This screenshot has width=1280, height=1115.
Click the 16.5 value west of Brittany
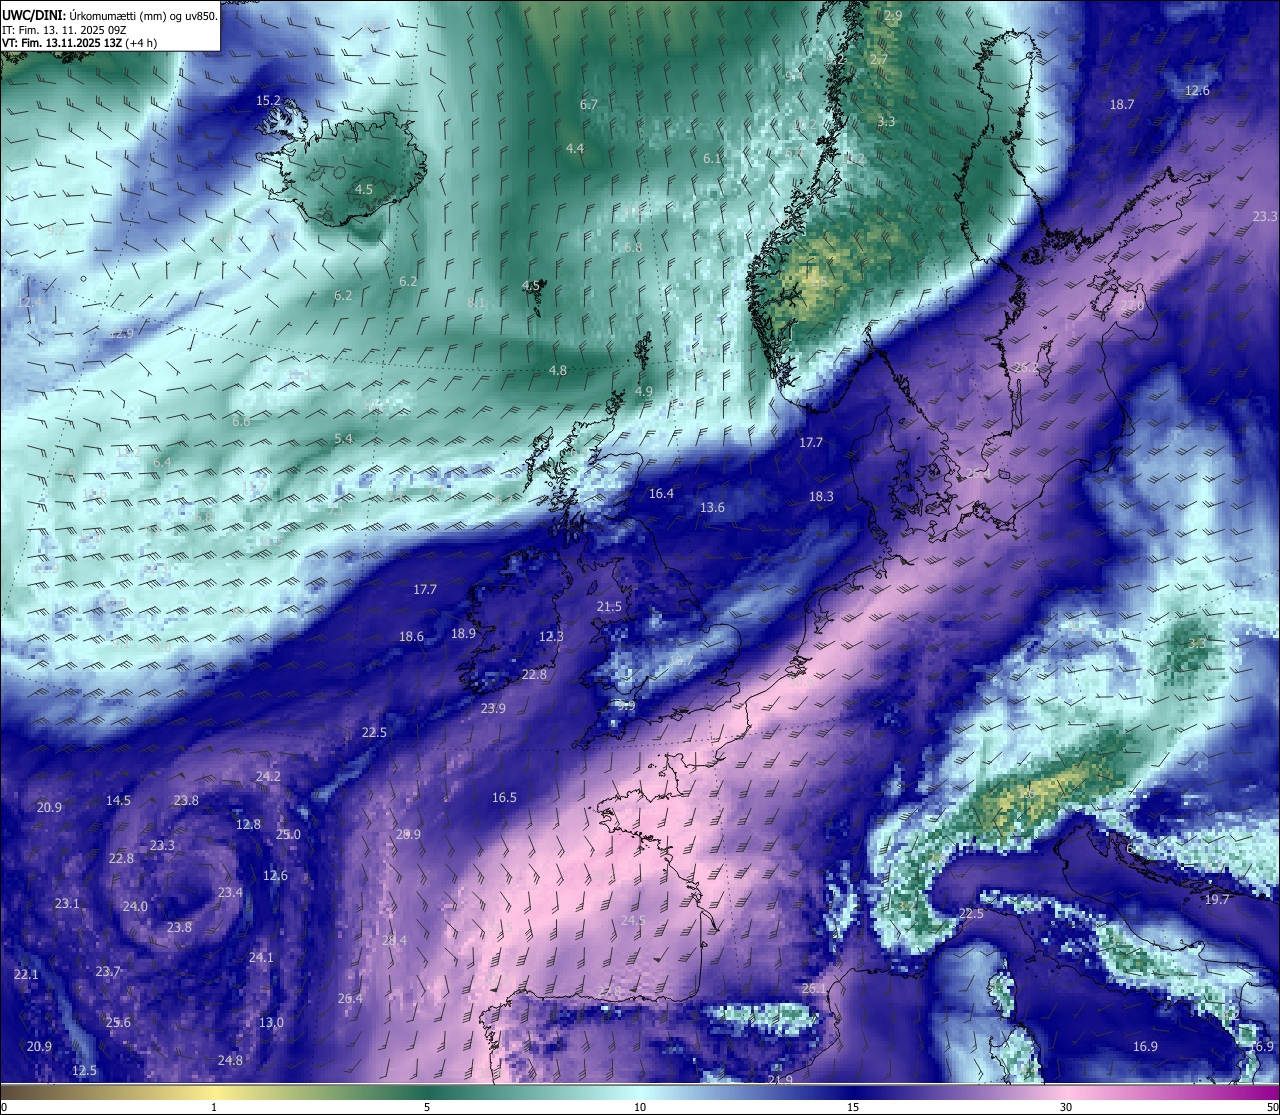coord(504,798)
